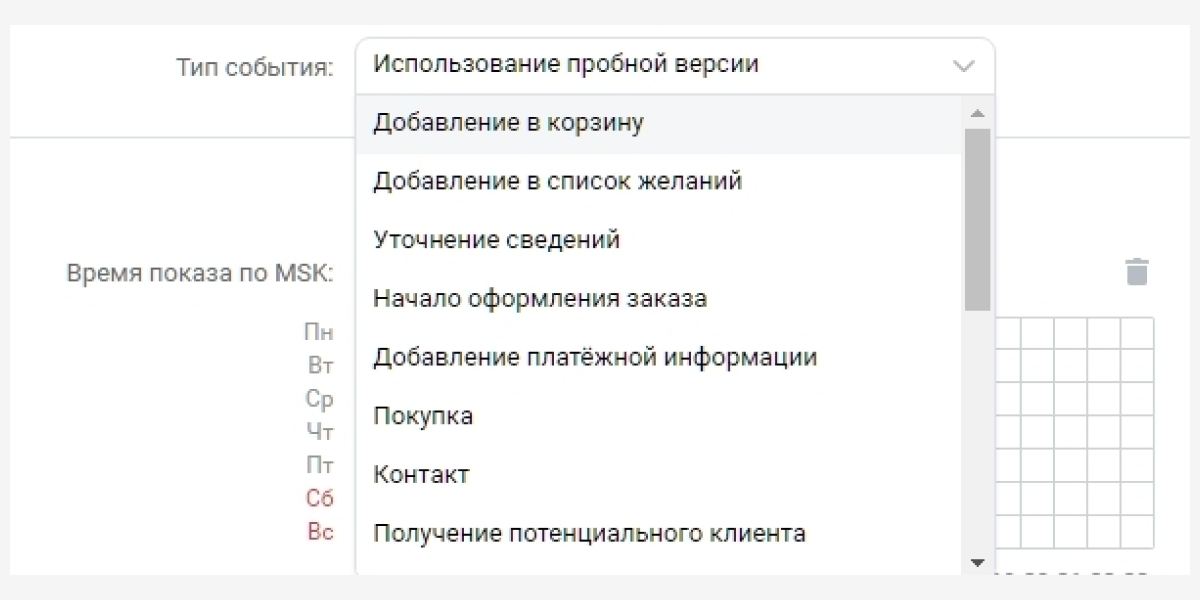Viewport: 1200px width, 600px height.
Task: Select 'Контакт' event type
Action: coord(421,475)
